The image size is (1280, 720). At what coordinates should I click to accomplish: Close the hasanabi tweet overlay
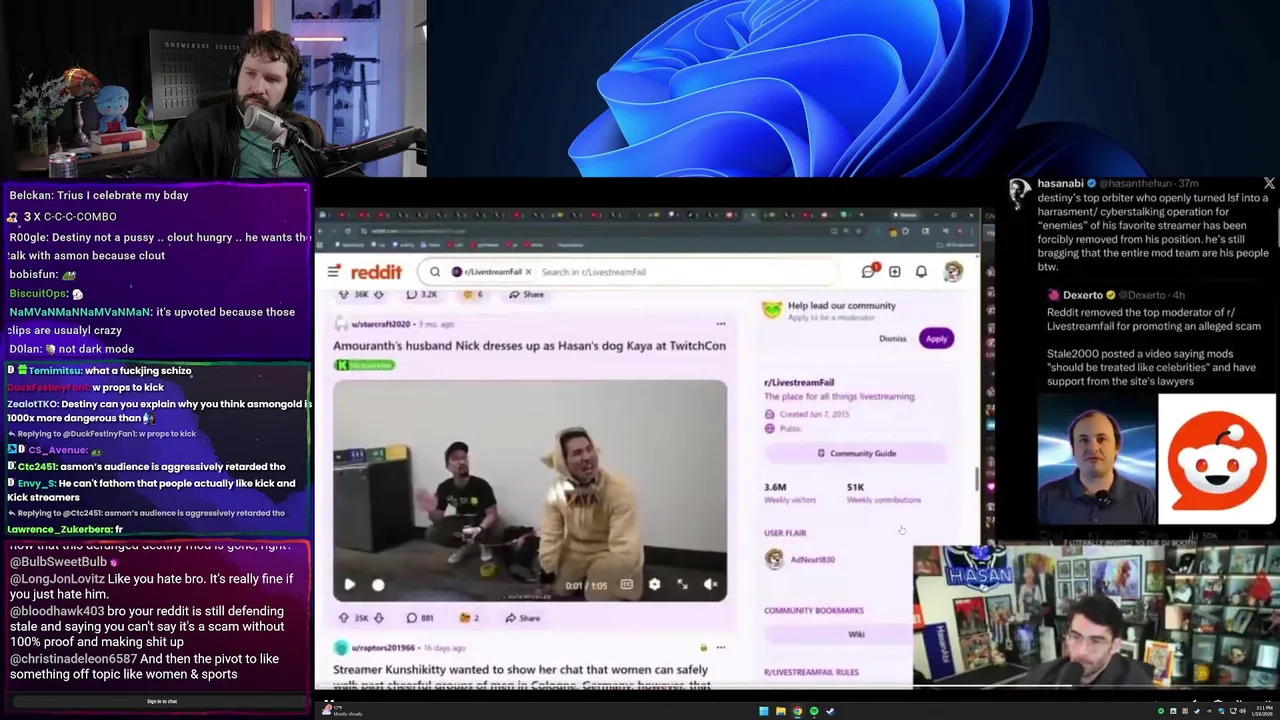[1269, 184]
